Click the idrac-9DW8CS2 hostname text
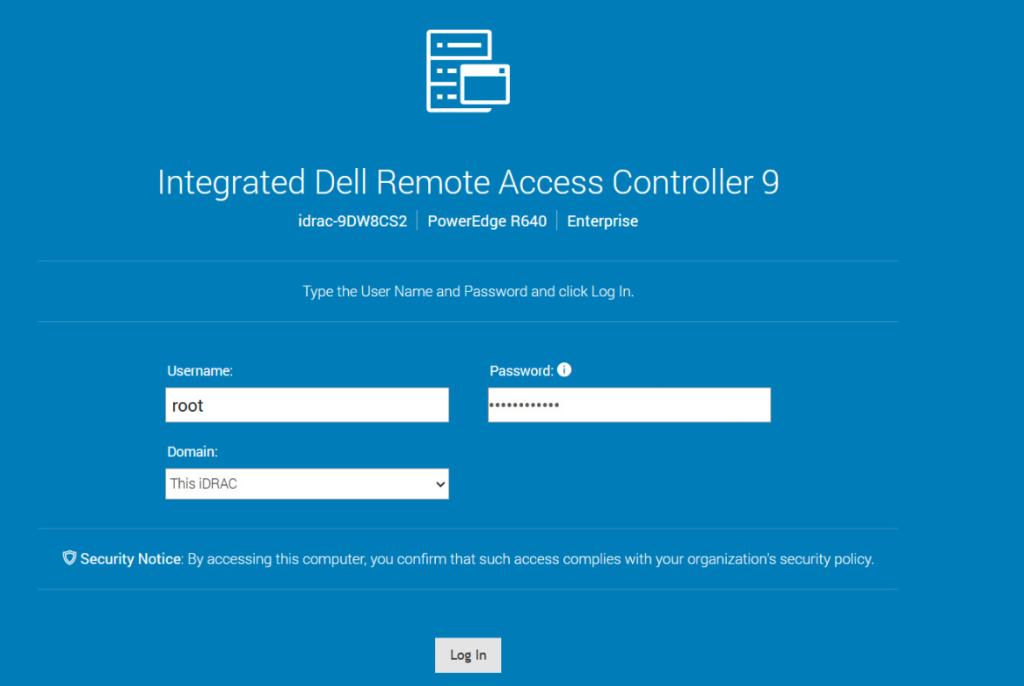This screenshot has width=1024, height=686. [353, 221]
